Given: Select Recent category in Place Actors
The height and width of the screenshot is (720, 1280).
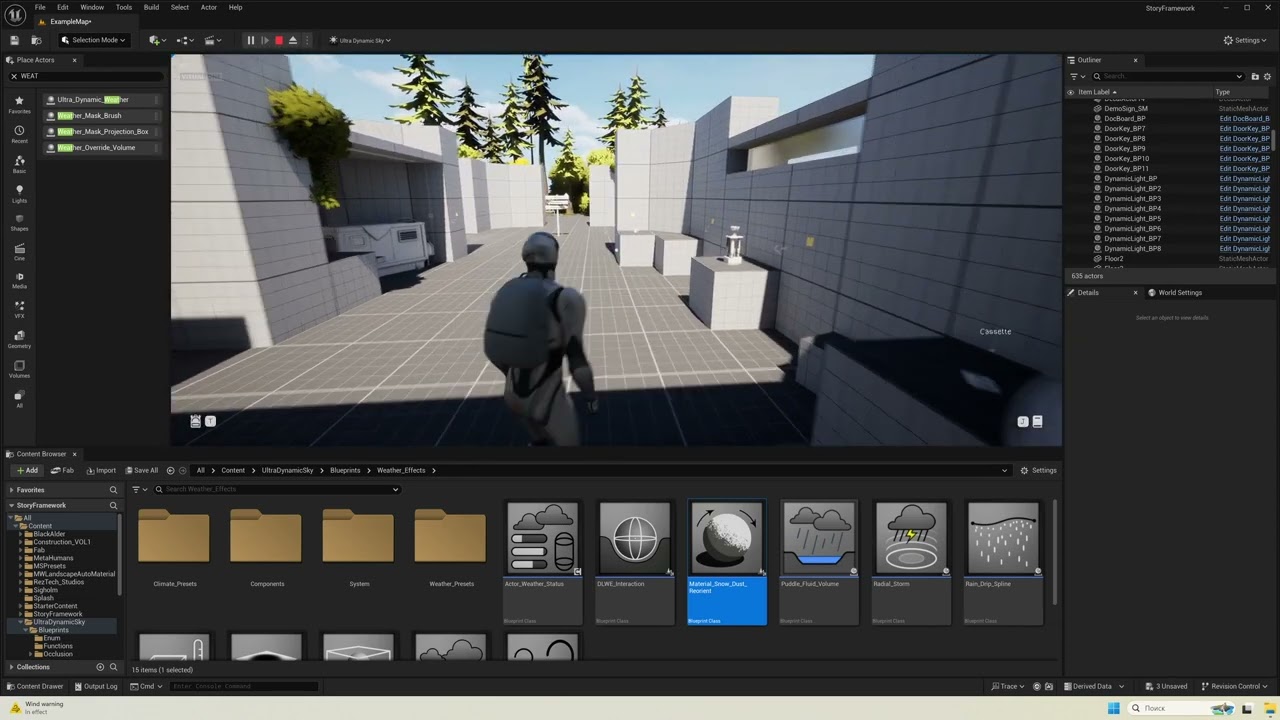Looking at the screenshot, I should 19,134.
